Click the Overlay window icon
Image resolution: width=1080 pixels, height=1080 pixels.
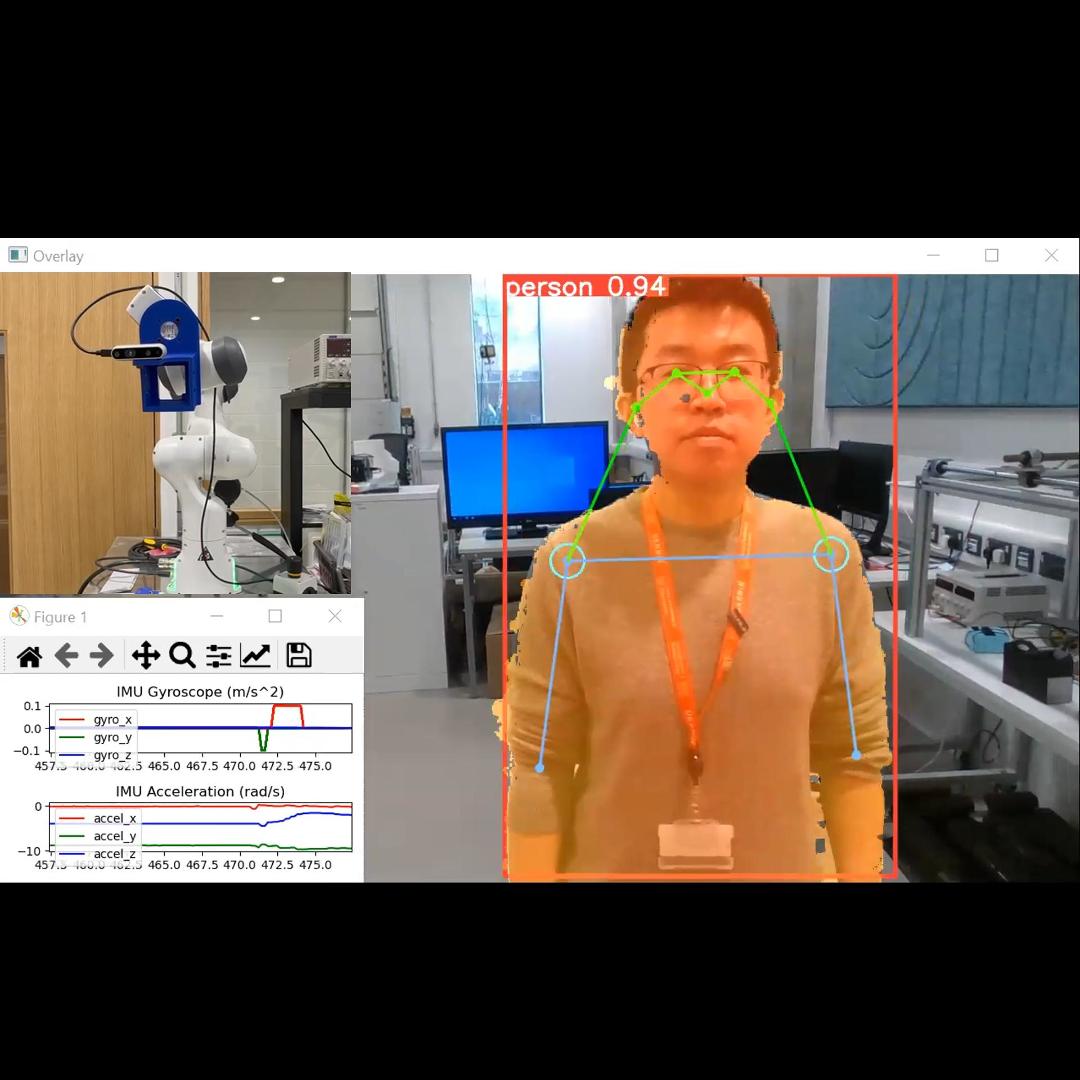coord(18,256)
